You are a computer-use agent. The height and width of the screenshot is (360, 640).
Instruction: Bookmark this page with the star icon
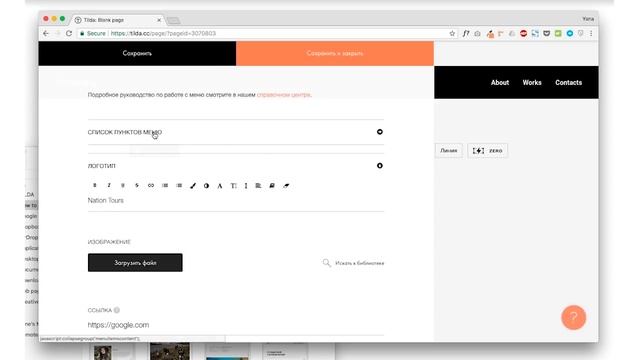tap(452, 33)
